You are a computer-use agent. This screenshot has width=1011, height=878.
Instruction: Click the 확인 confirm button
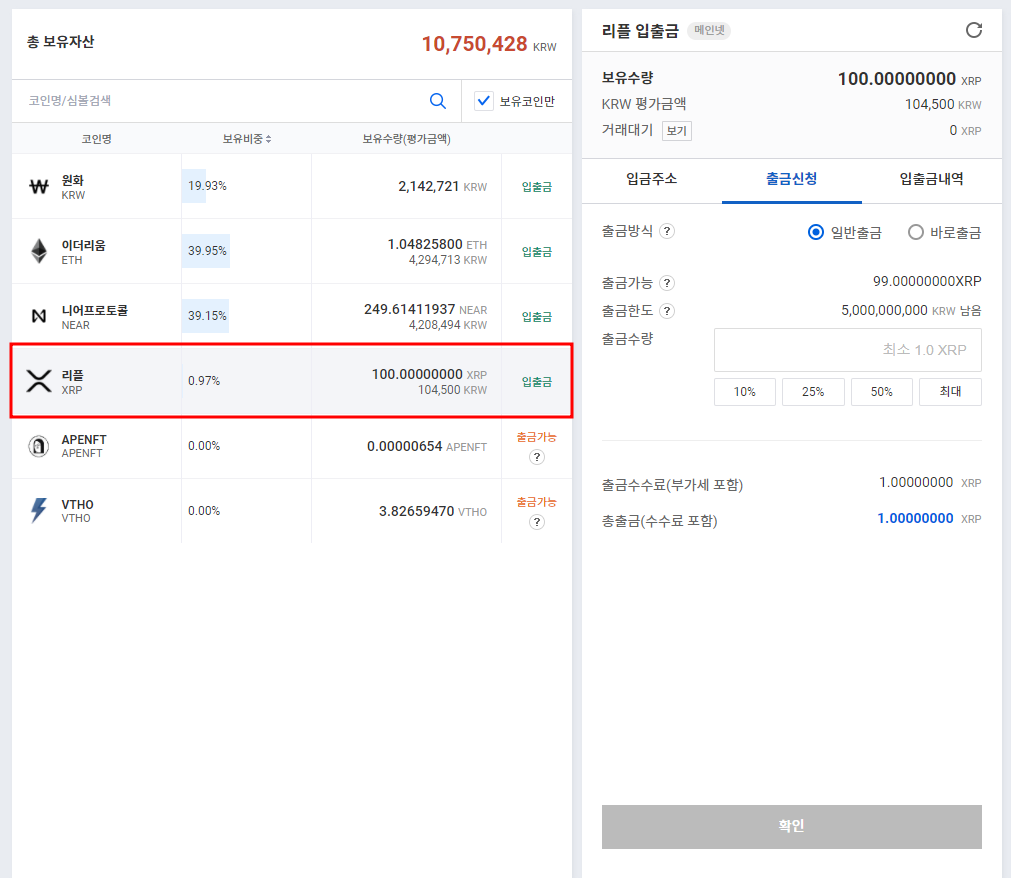[792, 826]
